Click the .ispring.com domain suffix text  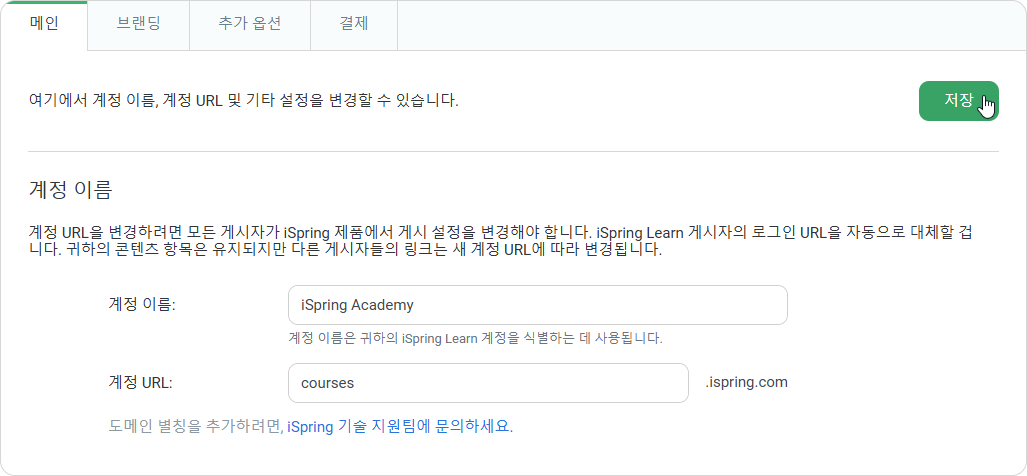(746, 382)
